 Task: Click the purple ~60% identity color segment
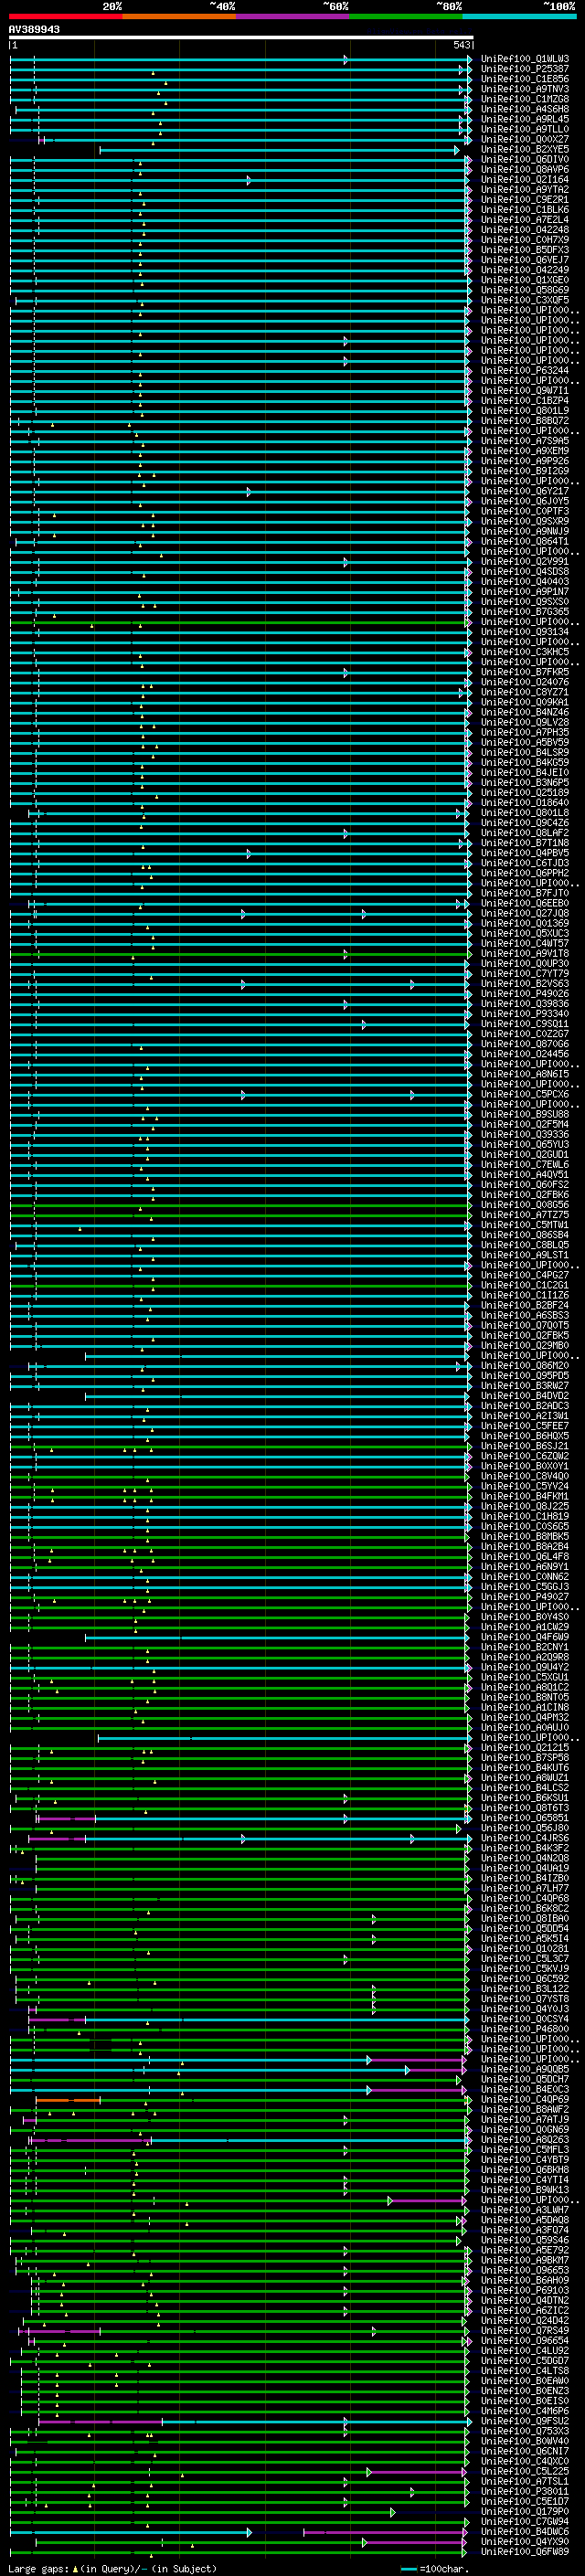[293, 16]
